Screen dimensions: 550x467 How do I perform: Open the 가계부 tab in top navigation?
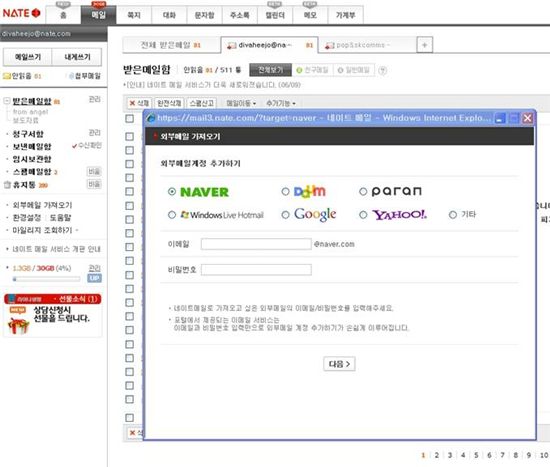coord(346,15)
